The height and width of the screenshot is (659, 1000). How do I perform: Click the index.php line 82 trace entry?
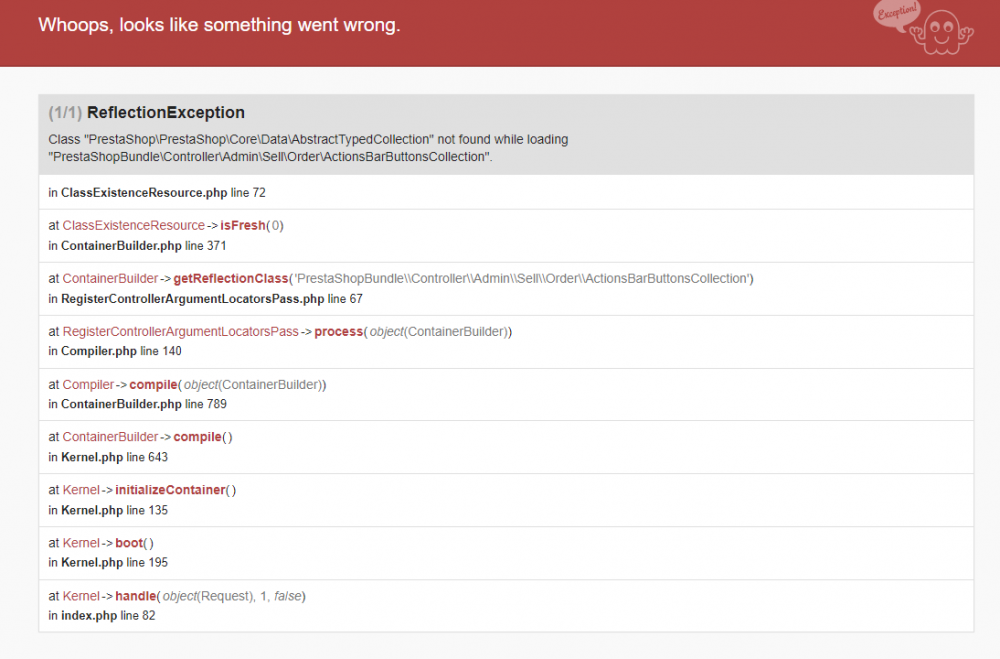[x=105, y=615]
